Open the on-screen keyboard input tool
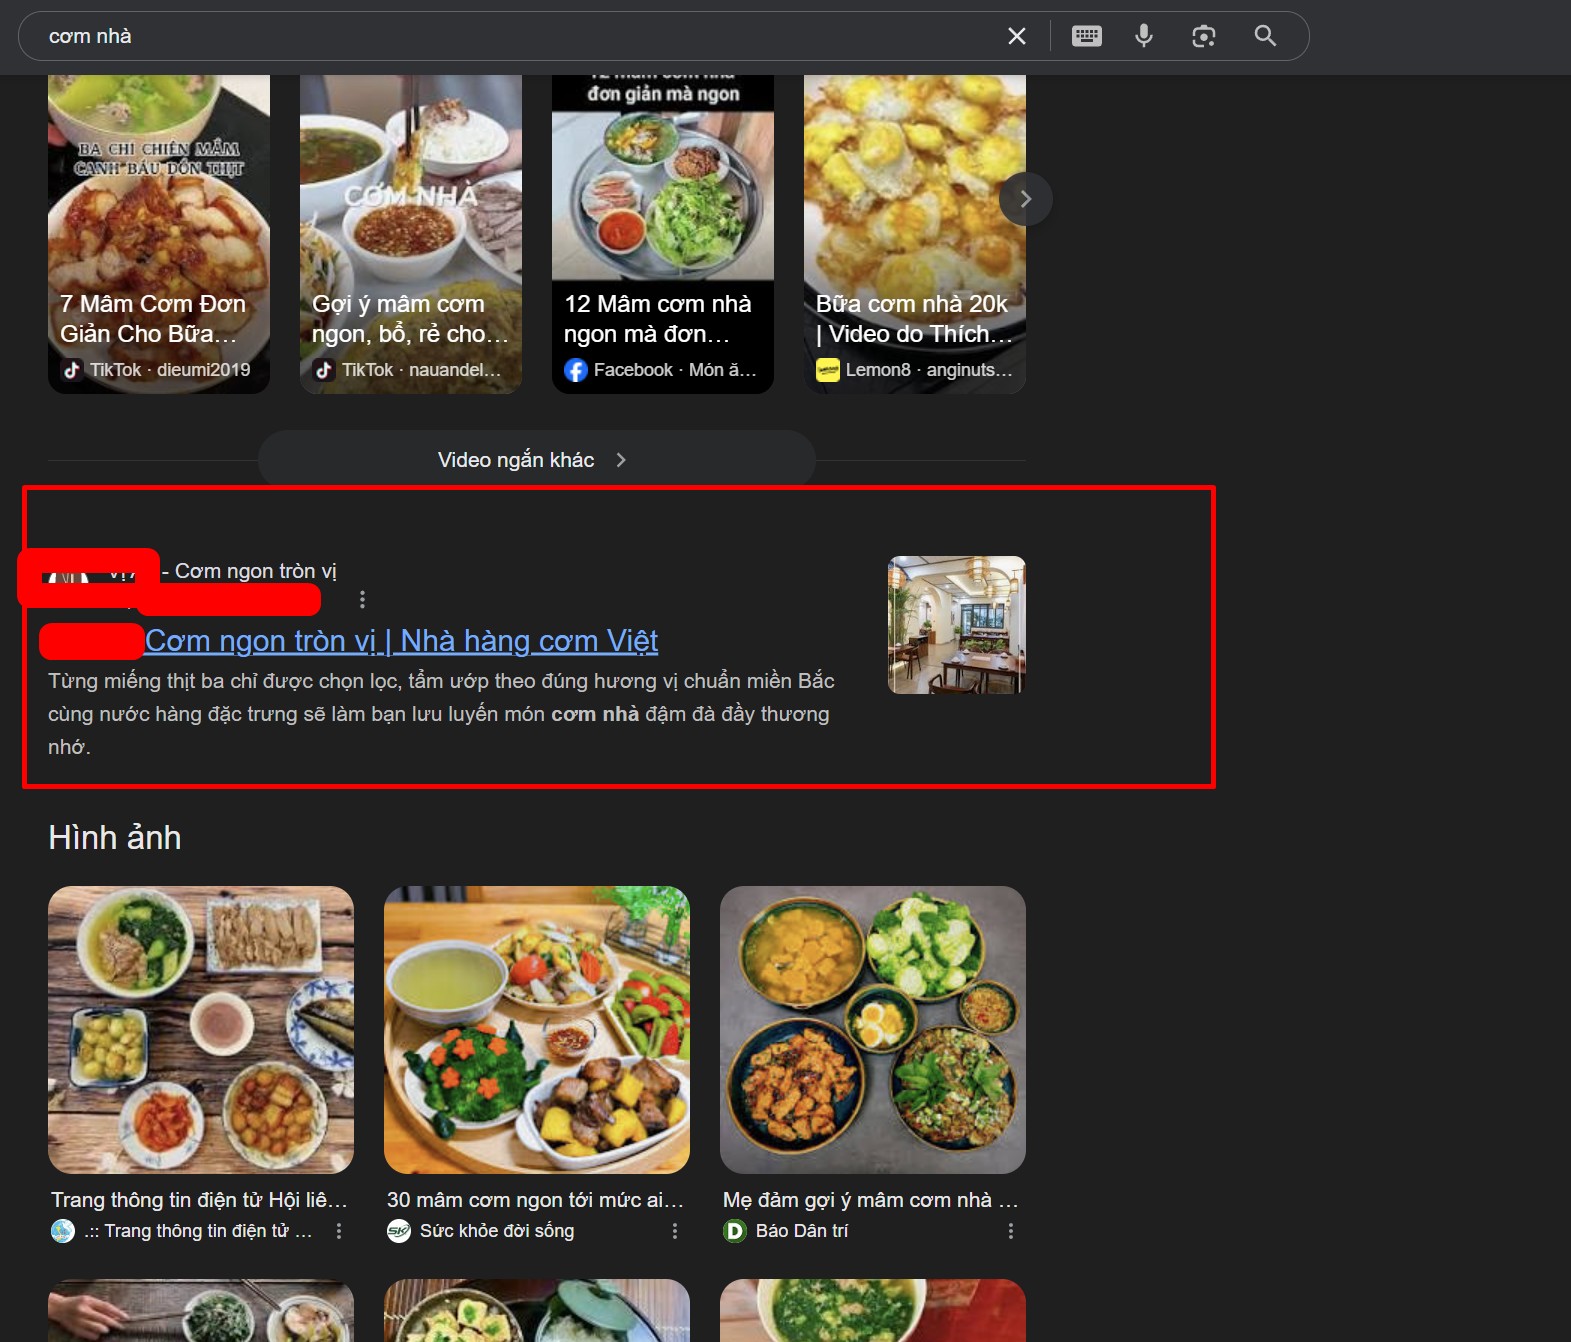Viewport: 1571px width, 1342px height. 1086,36
